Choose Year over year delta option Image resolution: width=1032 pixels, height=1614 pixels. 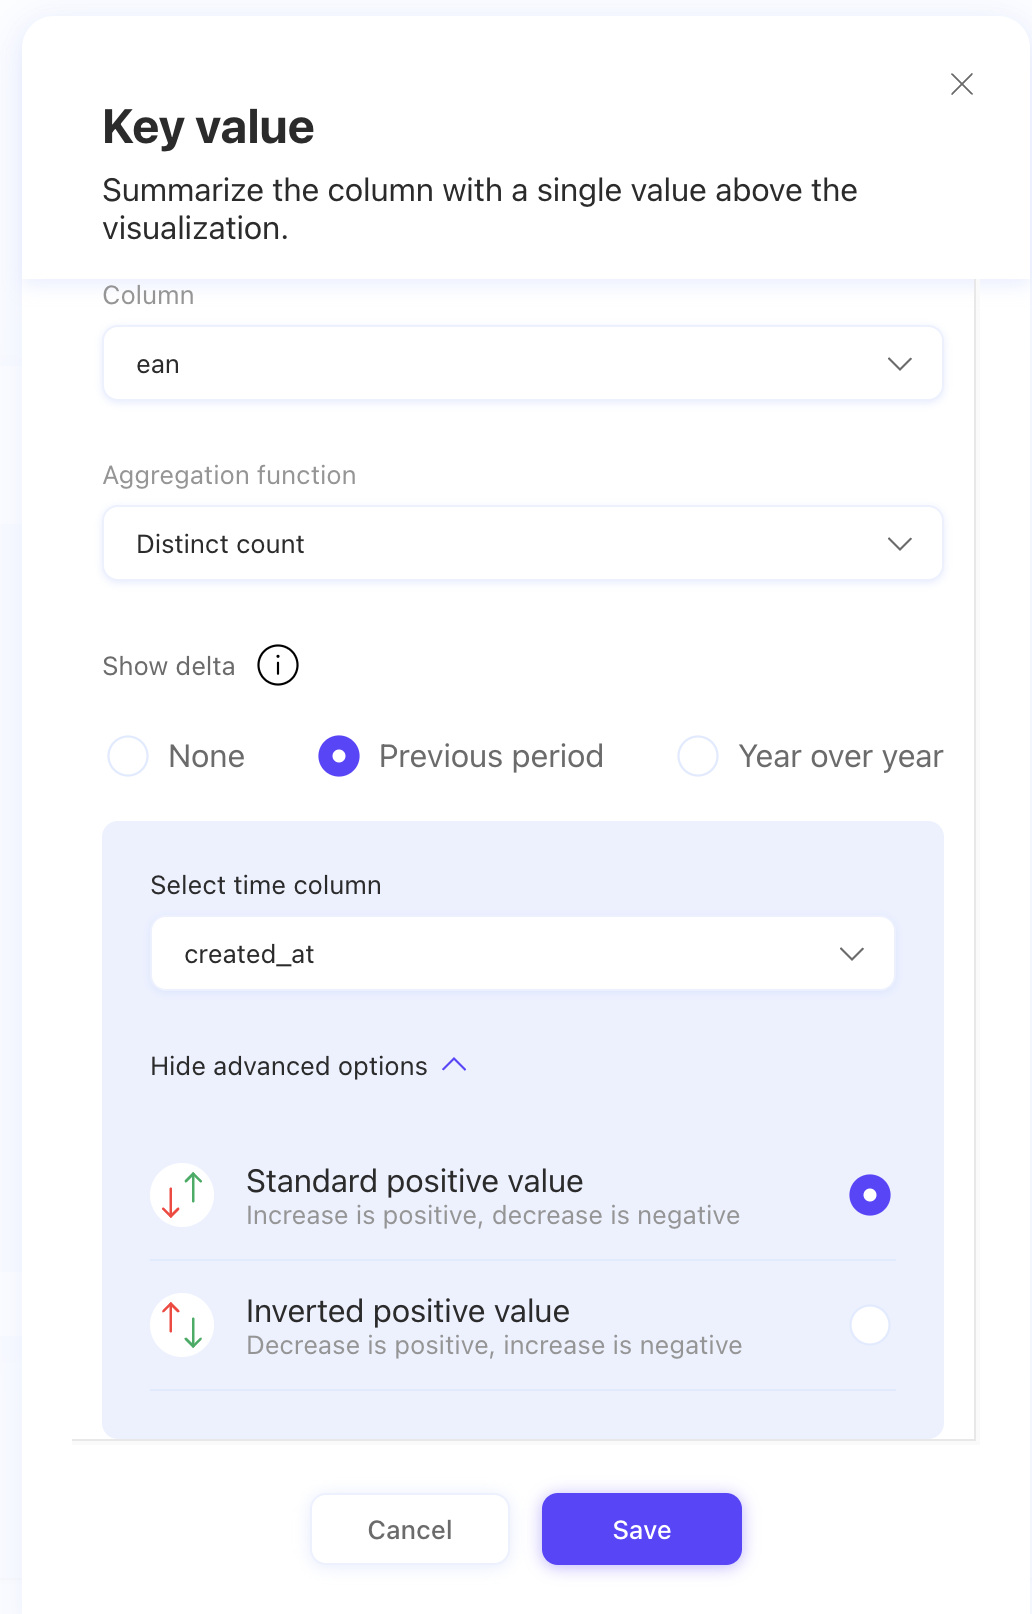pyautogui.click(x=698, y=756)
